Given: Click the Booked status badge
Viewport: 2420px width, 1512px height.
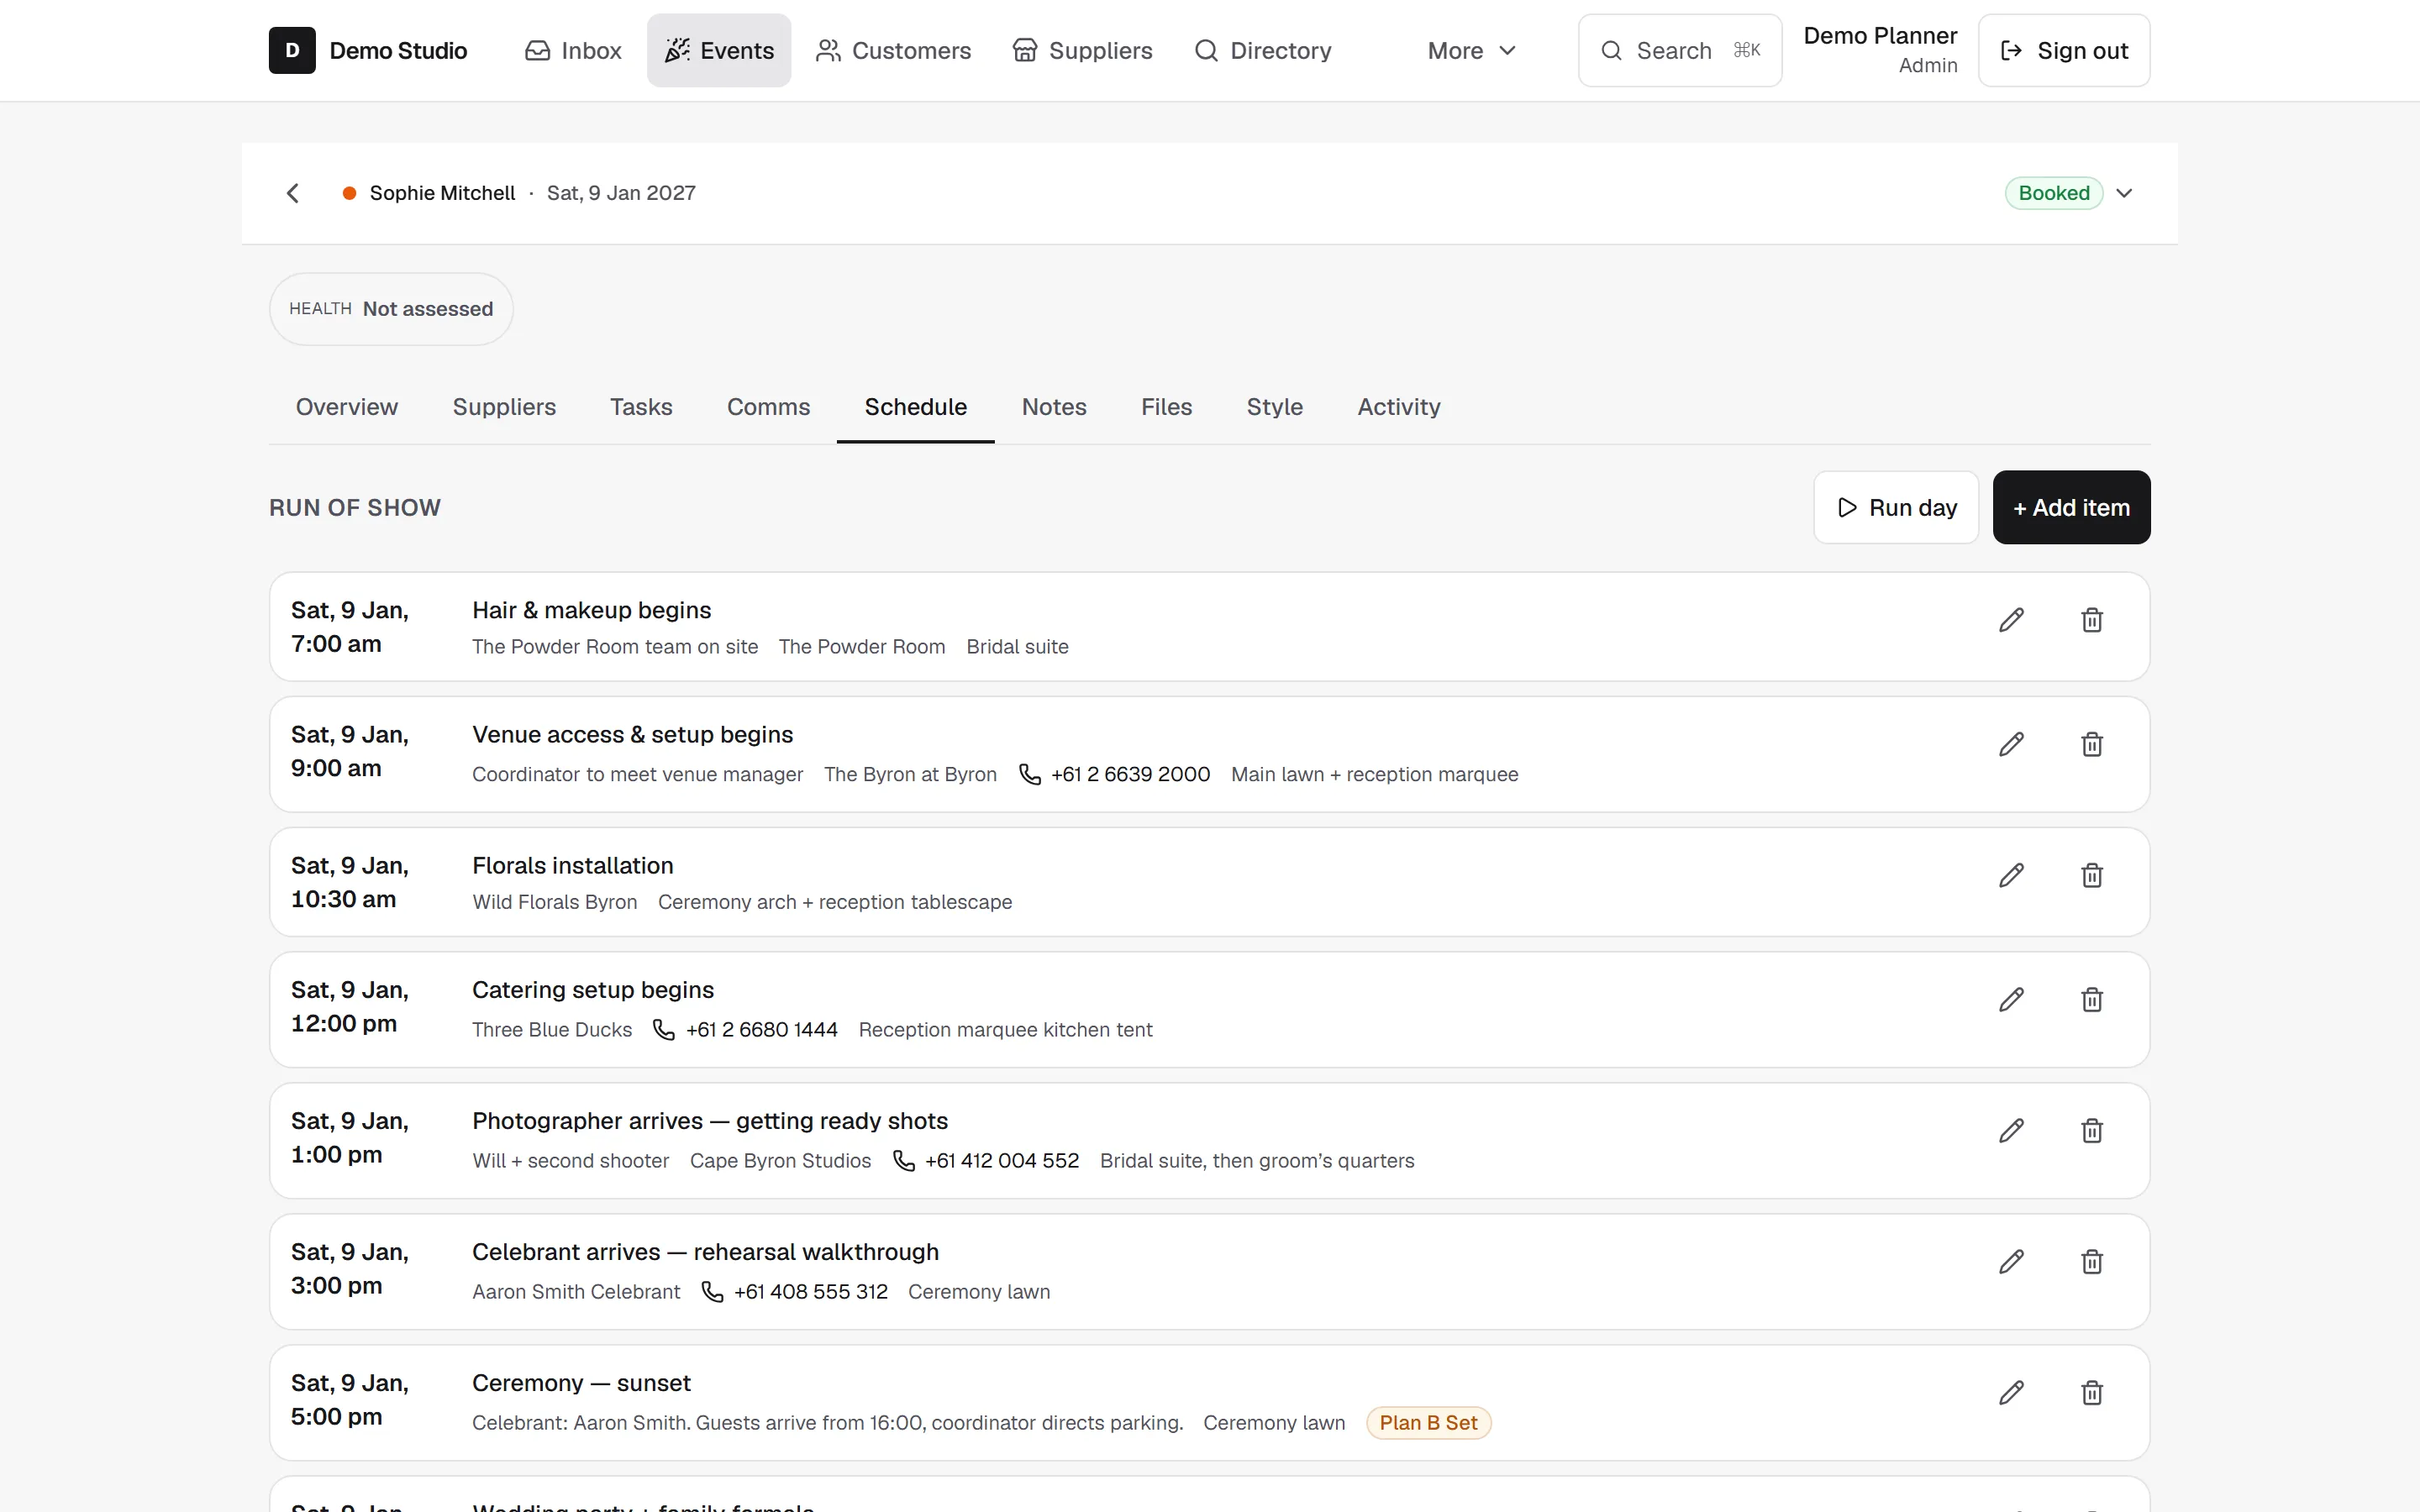Looking at the screenshot, I should 2054,193.
